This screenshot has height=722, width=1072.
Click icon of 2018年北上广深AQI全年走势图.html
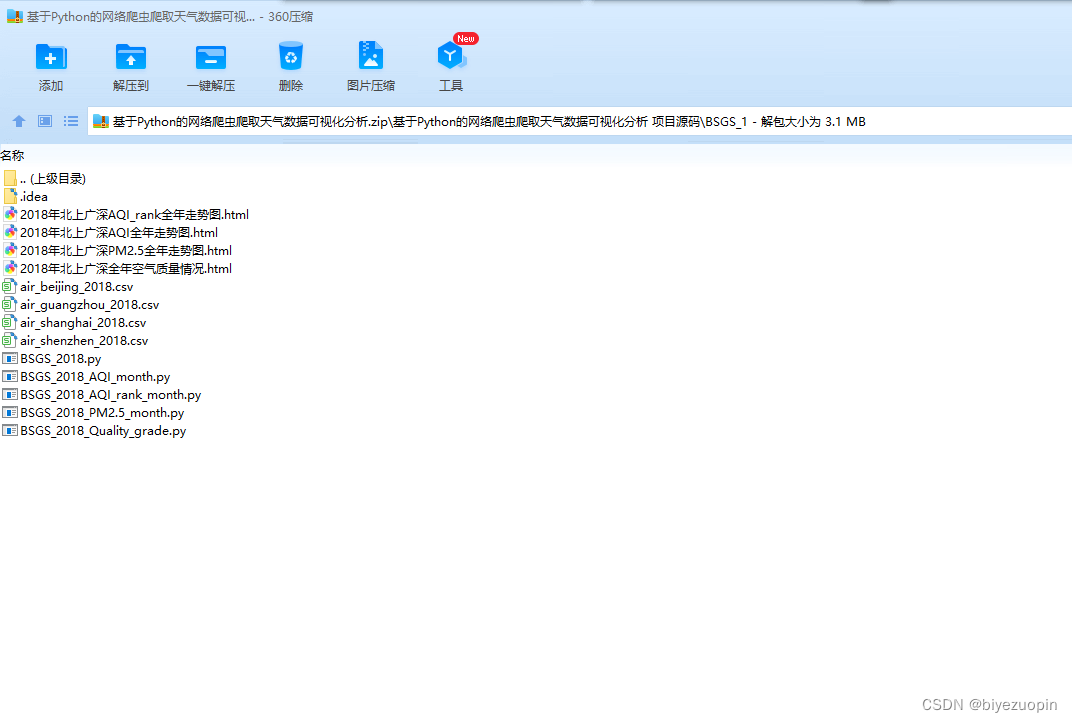click(x=10, y=232)
